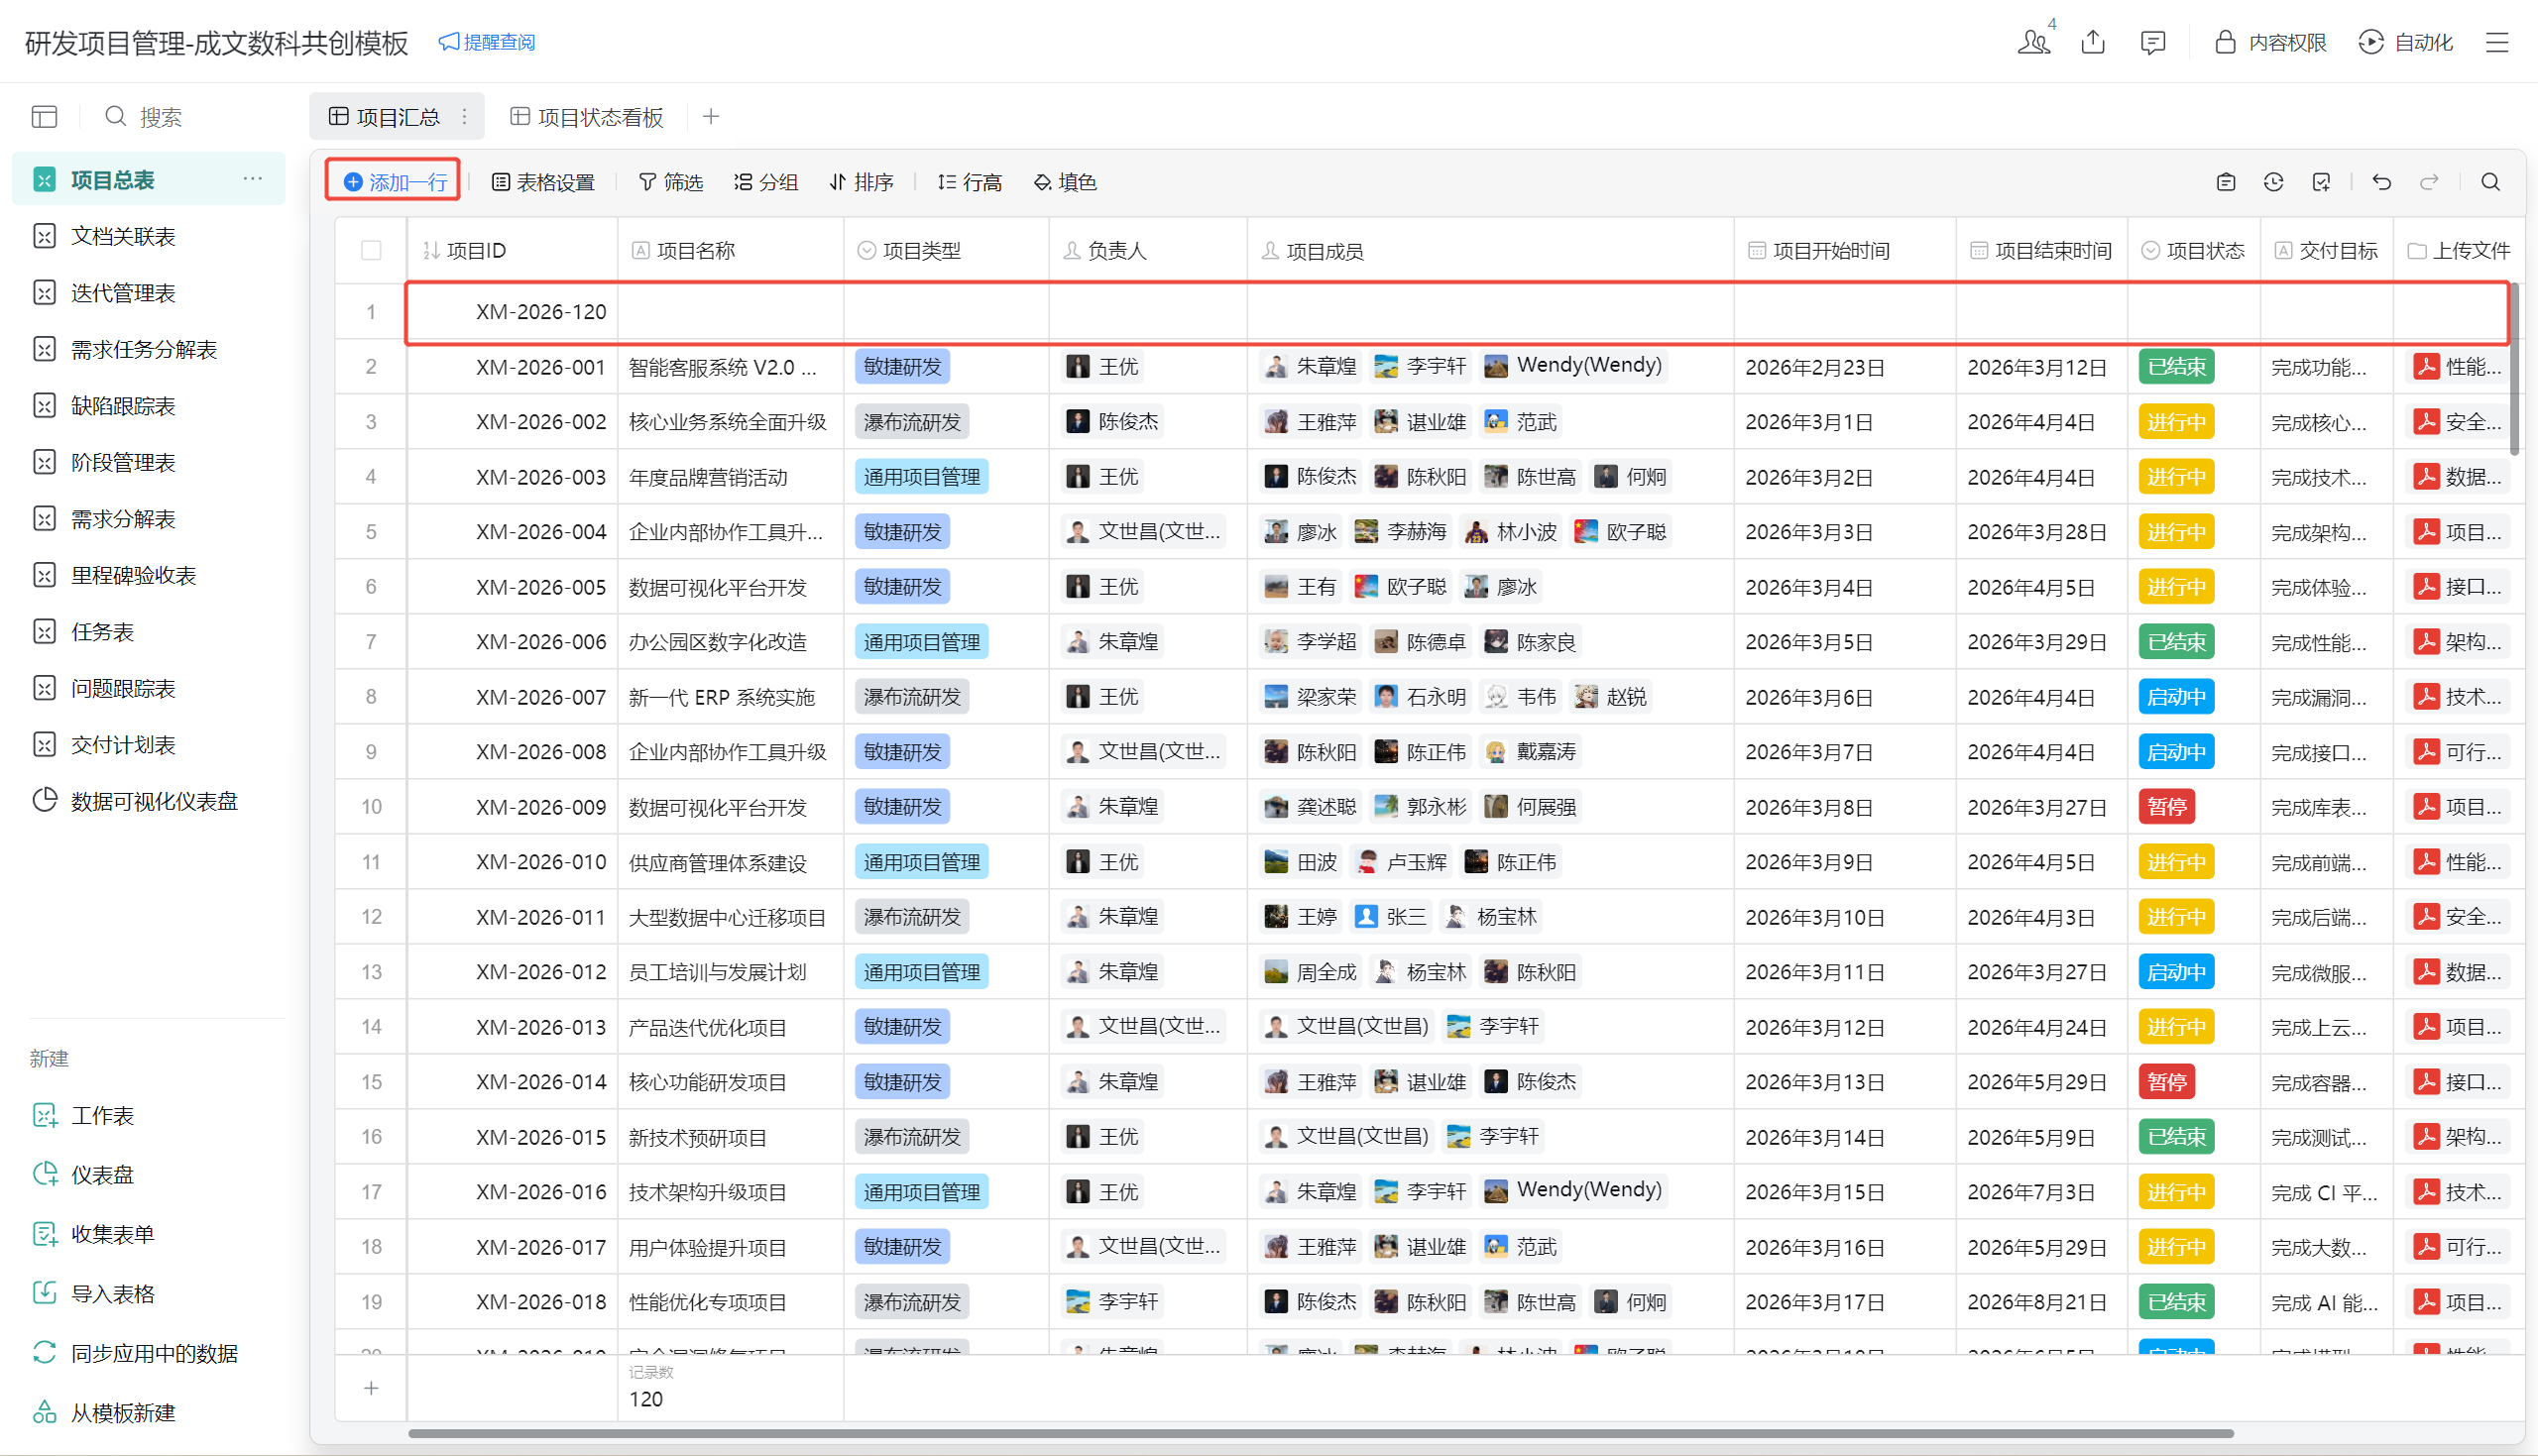Open the history clock icon
Viewport: 2538px width, 1456px height.
pos(2273,182)
